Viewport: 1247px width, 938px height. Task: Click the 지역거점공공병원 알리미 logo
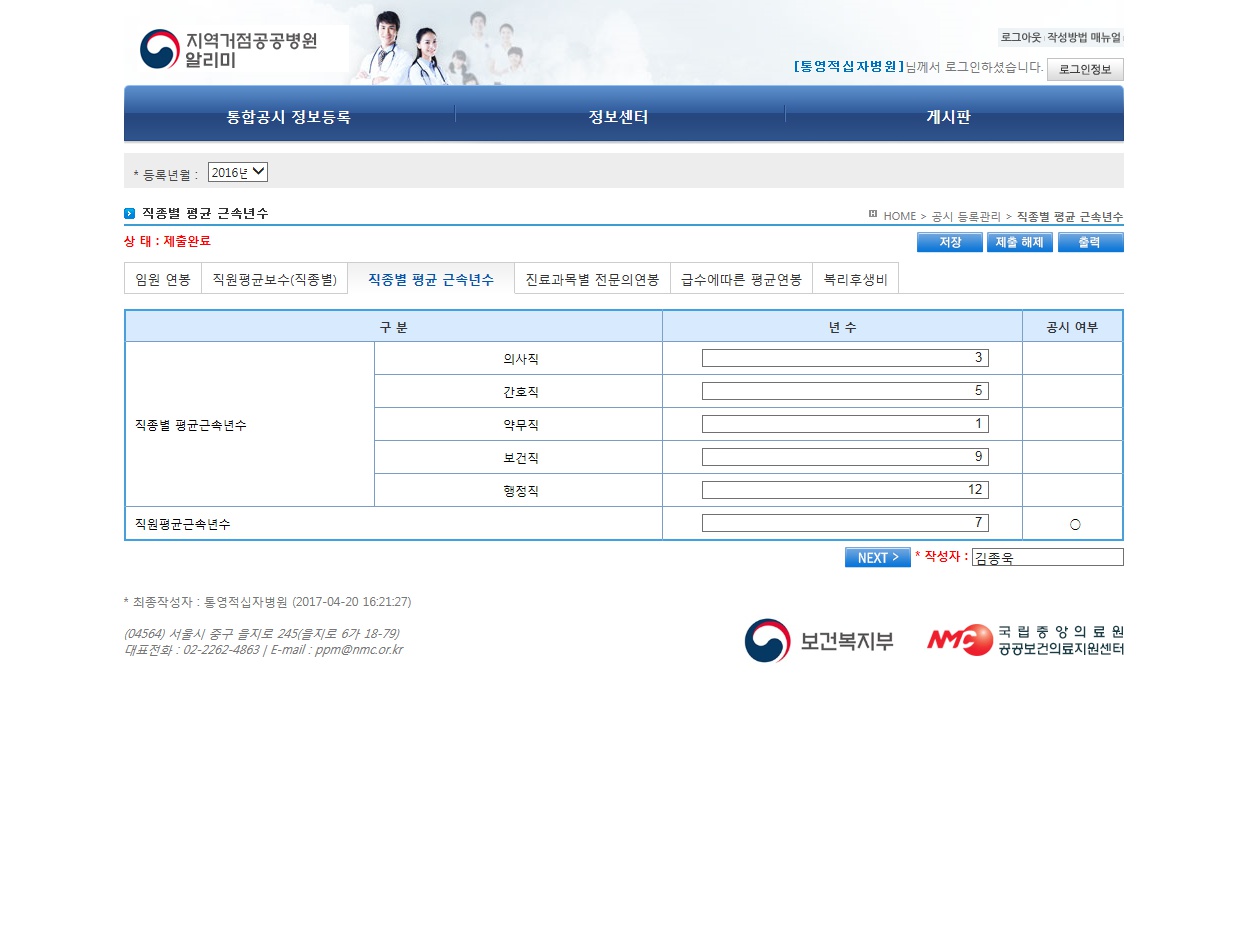229,49
